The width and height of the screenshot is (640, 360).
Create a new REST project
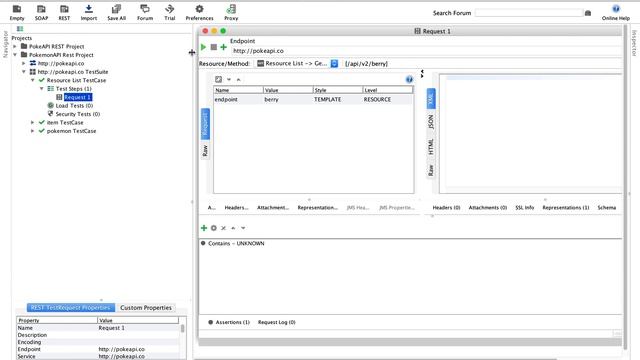tap(64, 13)
